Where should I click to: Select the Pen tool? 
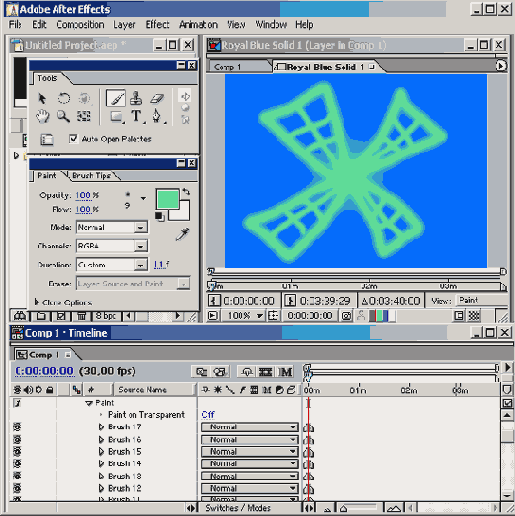pyautogui.click(x=156, y=116)
